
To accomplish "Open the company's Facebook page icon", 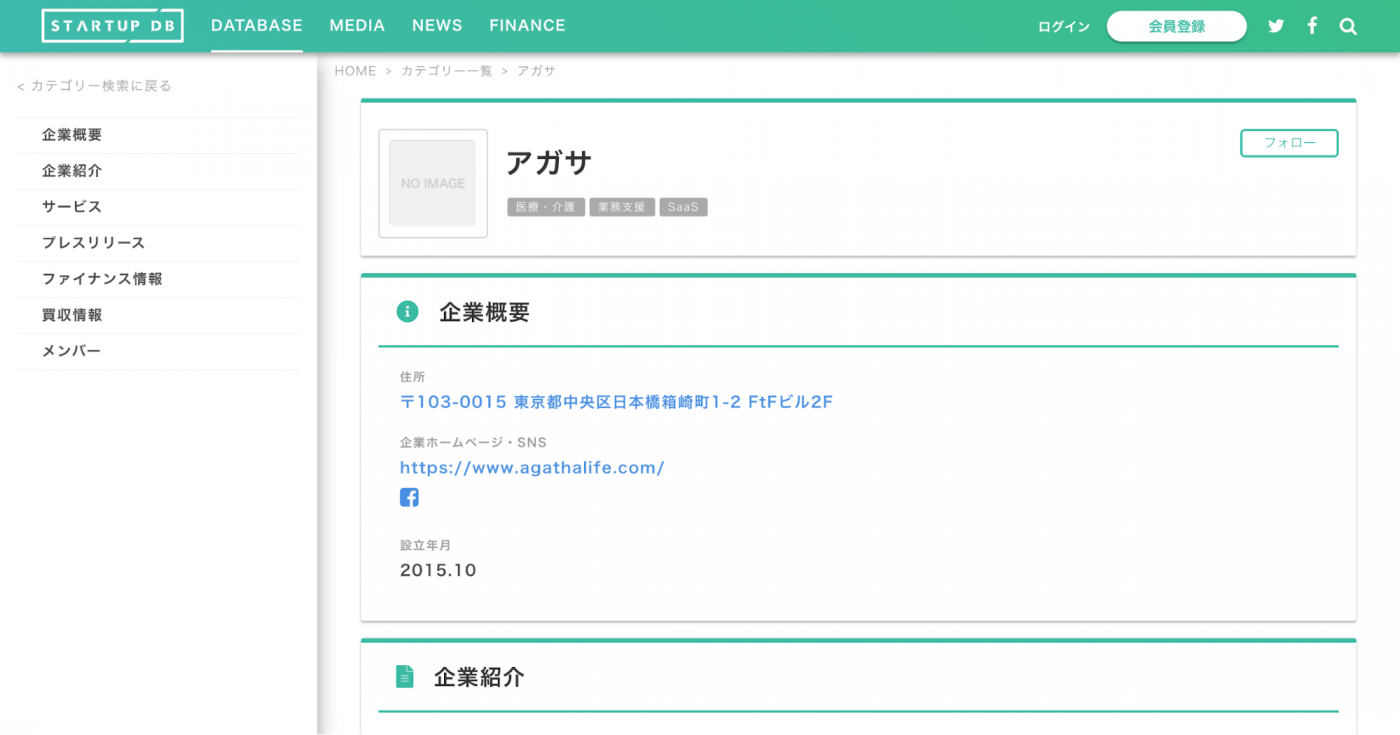I will pyautogui.click(x=409, y=496).
